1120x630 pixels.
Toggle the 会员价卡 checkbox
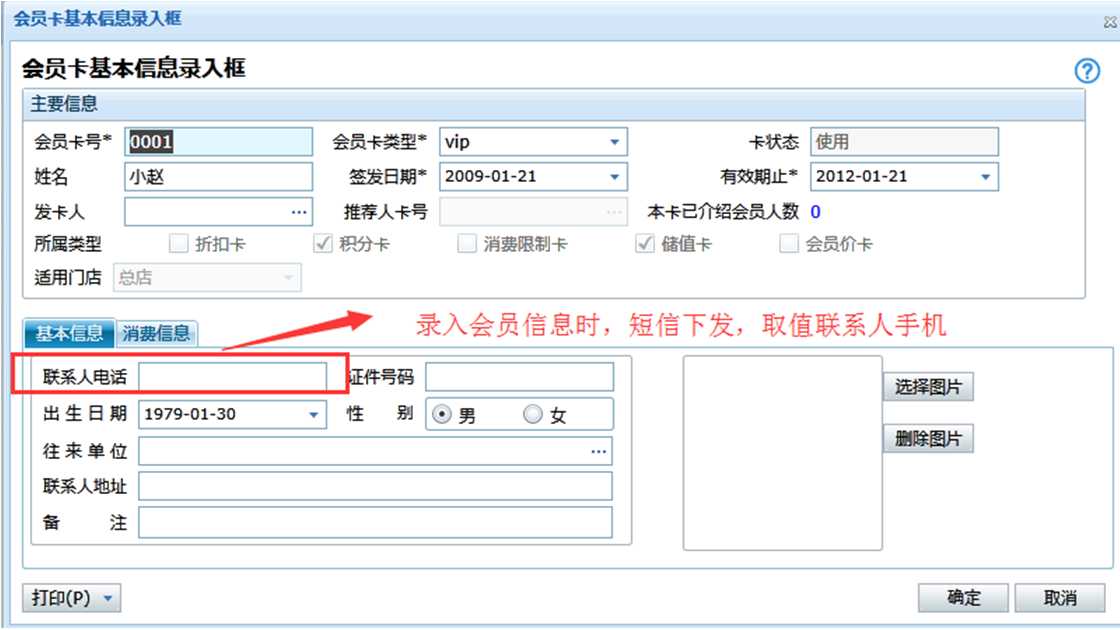(x=789, y=244)
